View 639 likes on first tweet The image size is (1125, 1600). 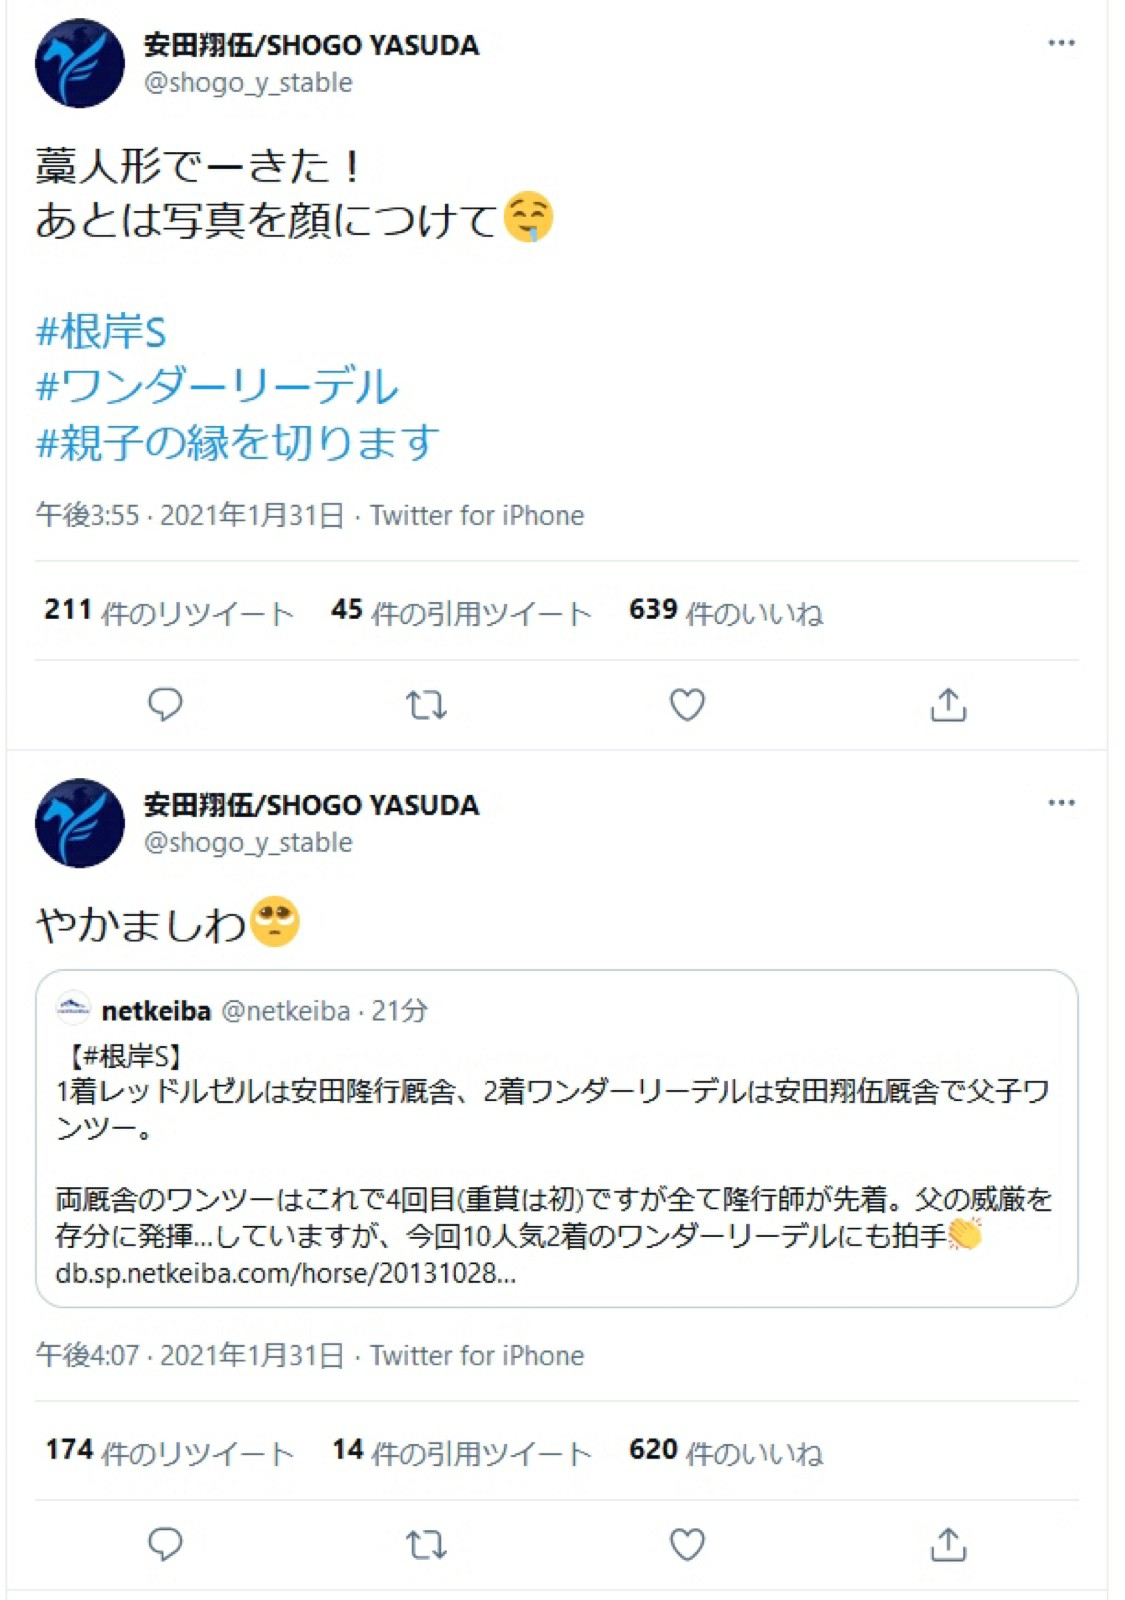pyautogui.click(x=726, y=611)
